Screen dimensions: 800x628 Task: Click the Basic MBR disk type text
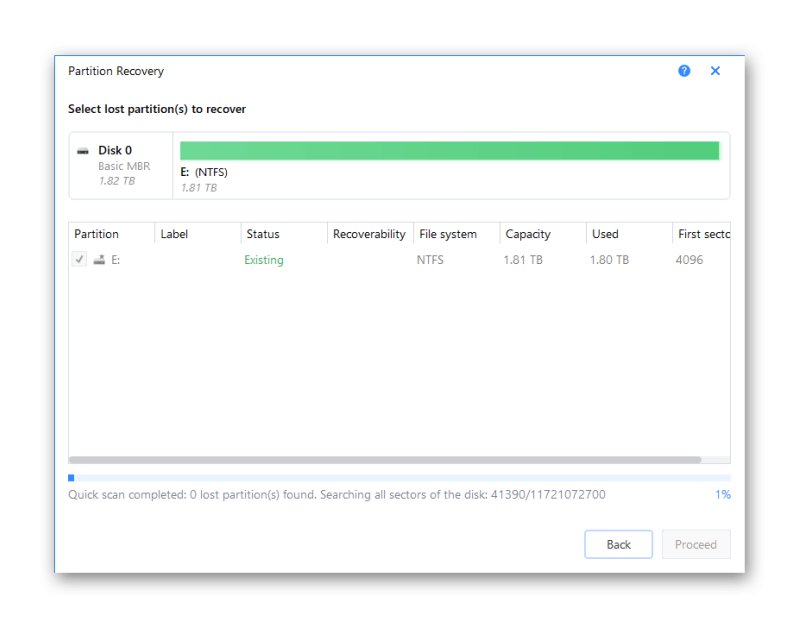point(124,166)
